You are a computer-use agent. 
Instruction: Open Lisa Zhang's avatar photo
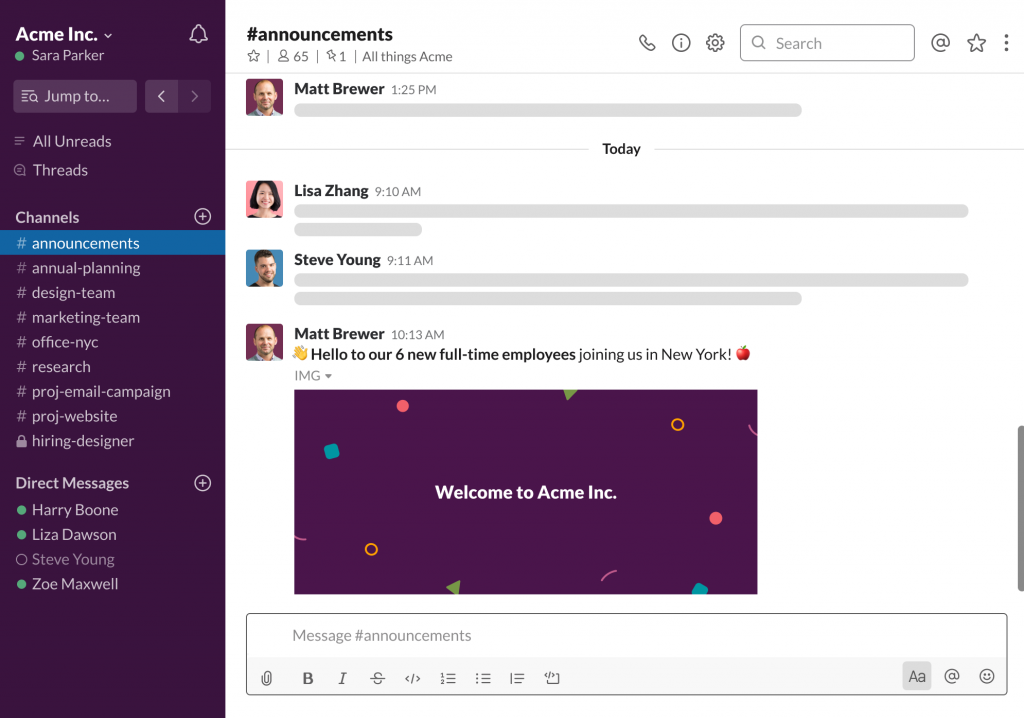pyautogui.click(x=264, y=199)
